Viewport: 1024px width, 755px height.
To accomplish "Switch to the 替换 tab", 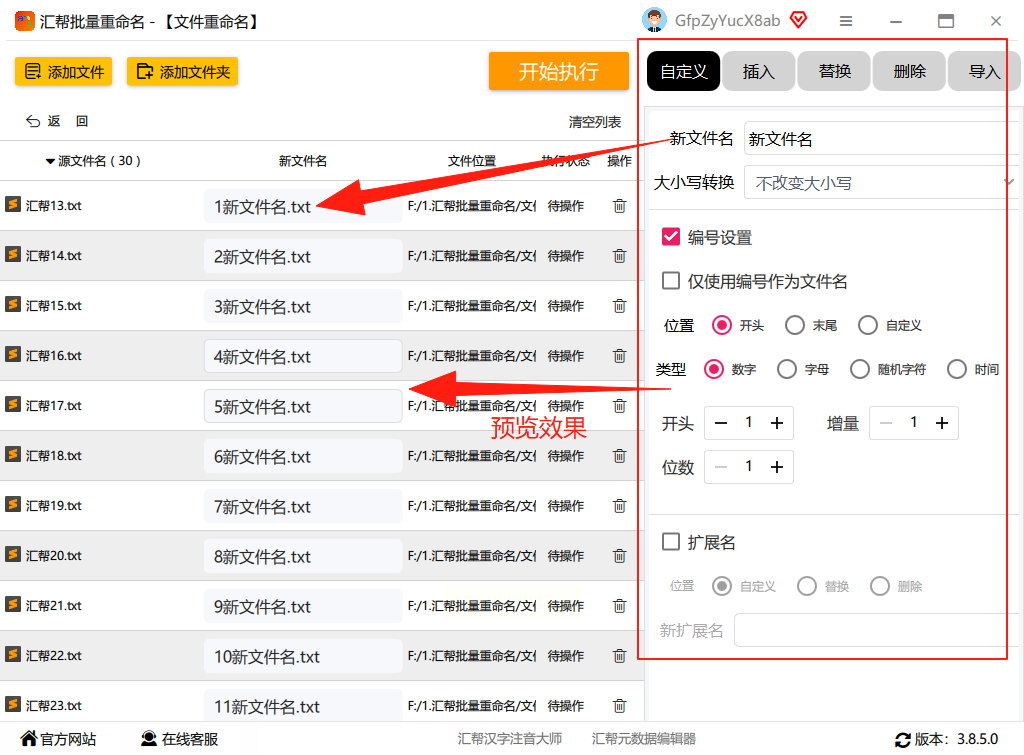I will point(835,71).
